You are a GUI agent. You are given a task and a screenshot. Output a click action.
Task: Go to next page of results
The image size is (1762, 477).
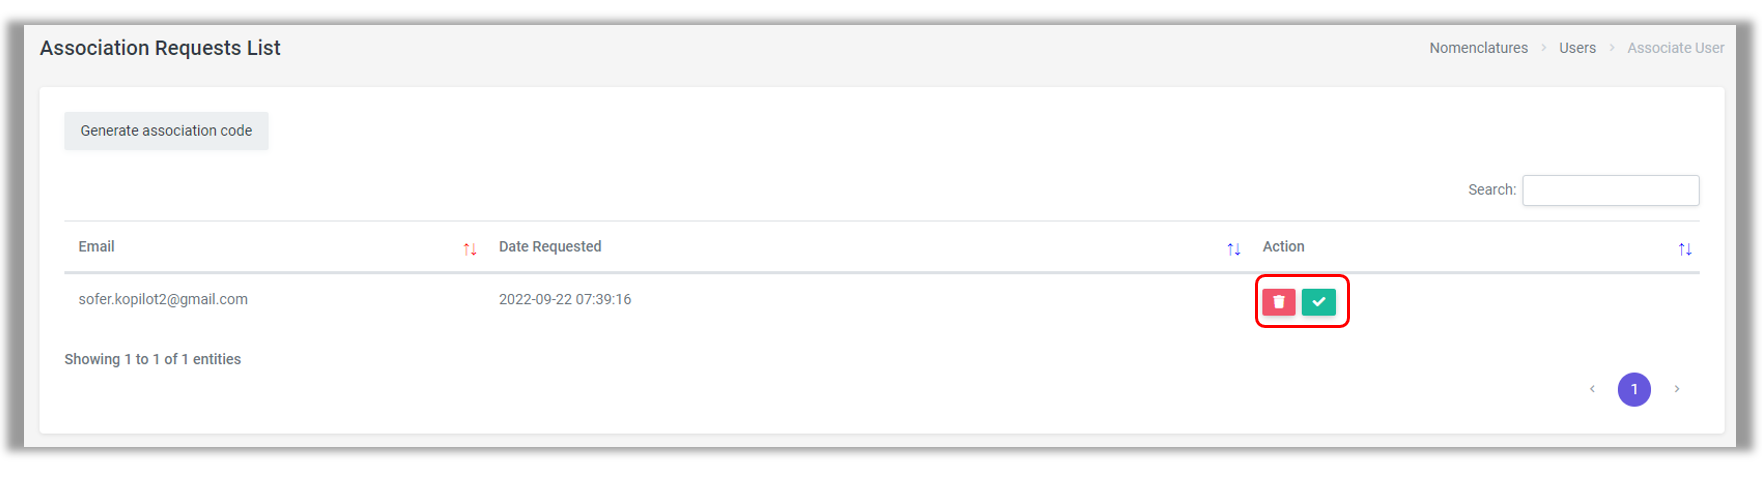[1677, 389]
